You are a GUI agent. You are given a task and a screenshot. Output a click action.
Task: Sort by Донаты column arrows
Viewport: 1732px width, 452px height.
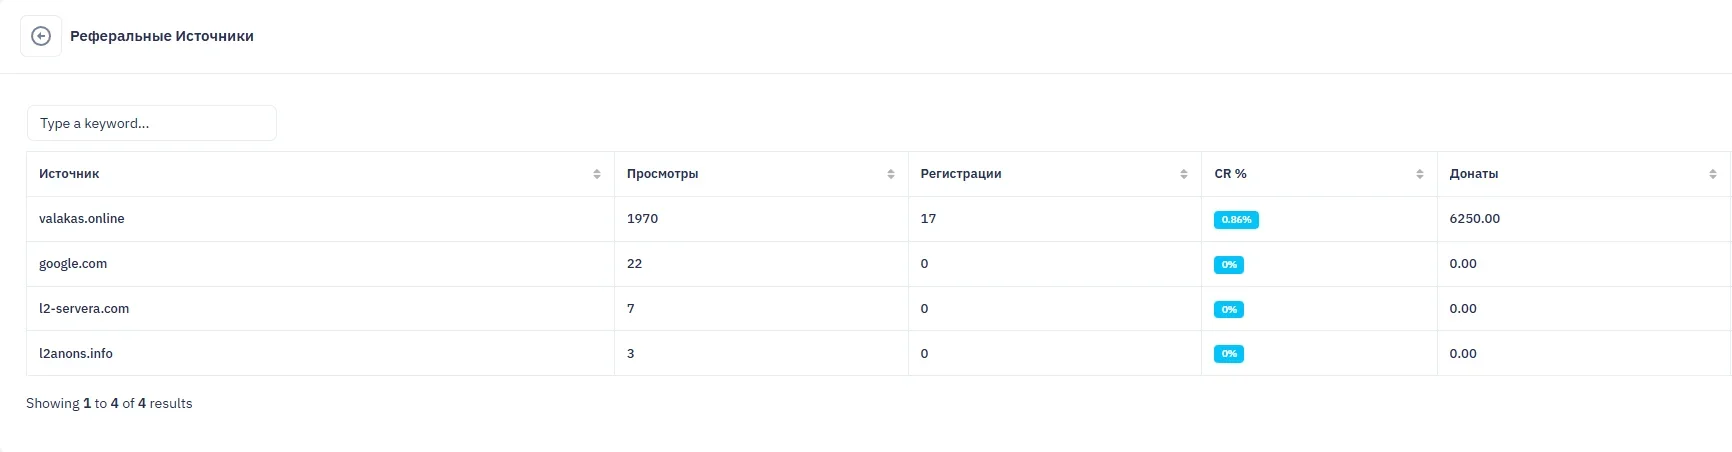(x=1713, y=174)
